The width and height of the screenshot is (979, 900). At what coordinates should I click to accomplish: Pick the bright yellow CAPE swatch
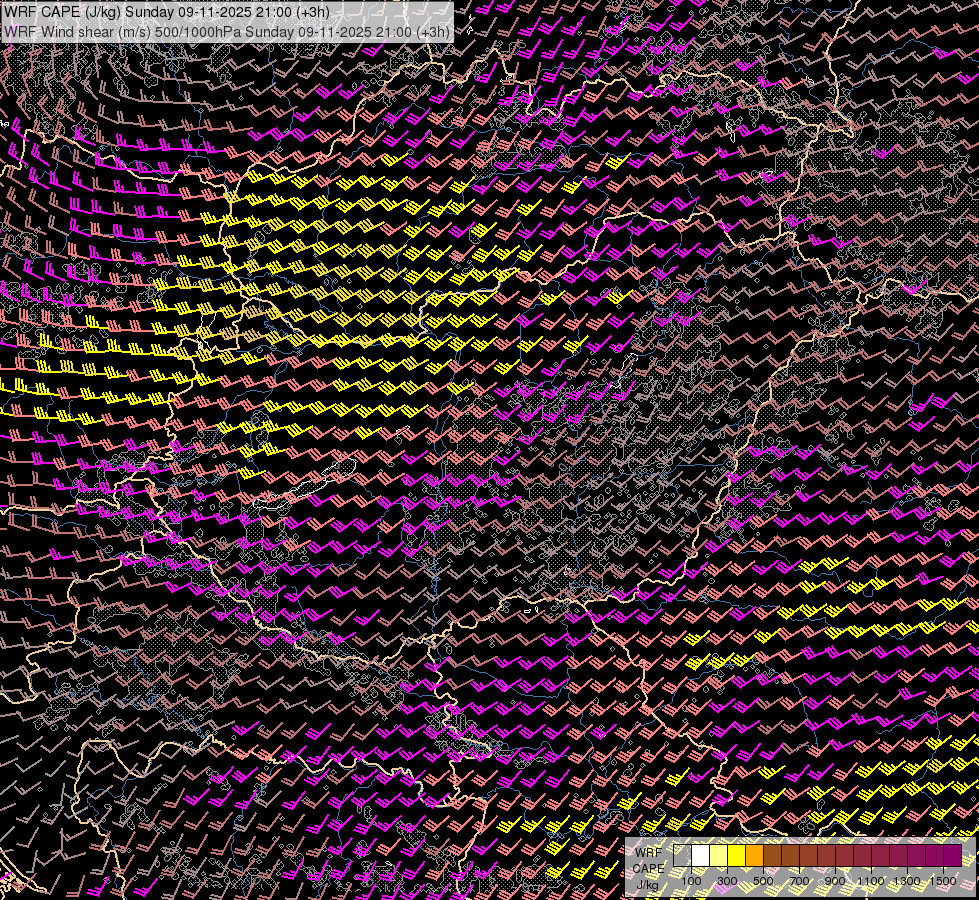736,856
